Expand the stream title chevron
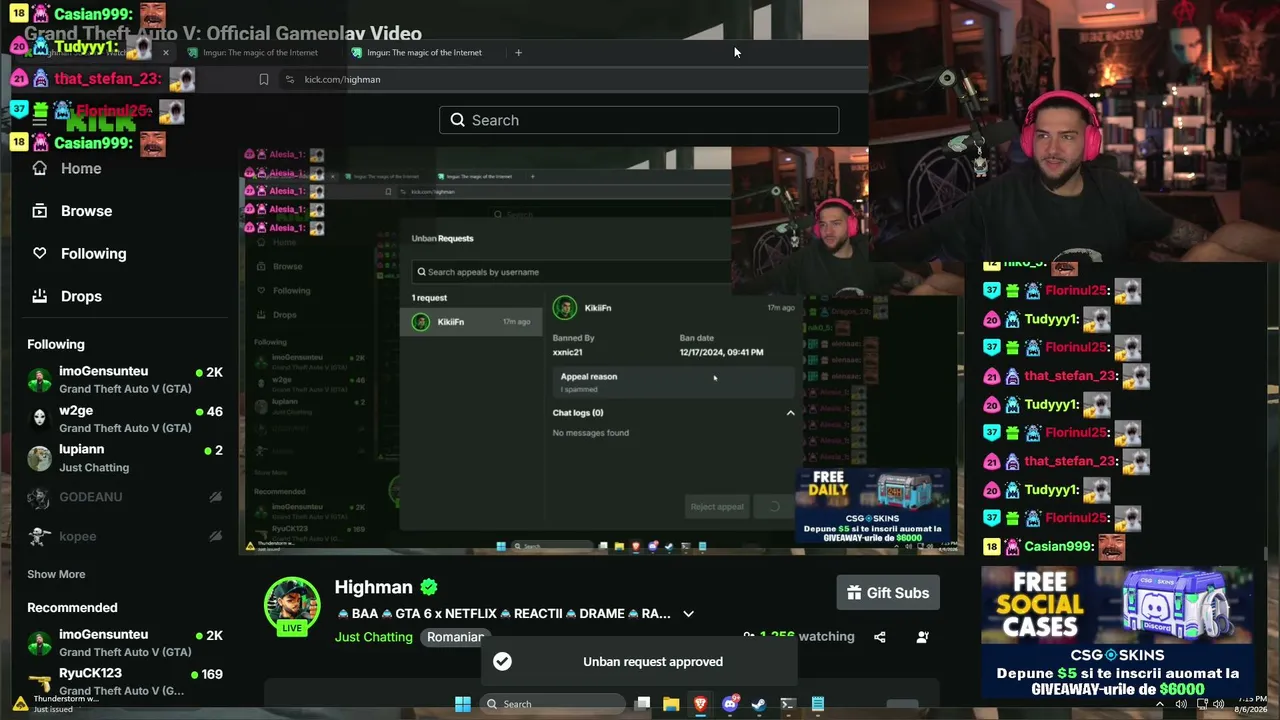1280x720 pixels. click(688, 614)
